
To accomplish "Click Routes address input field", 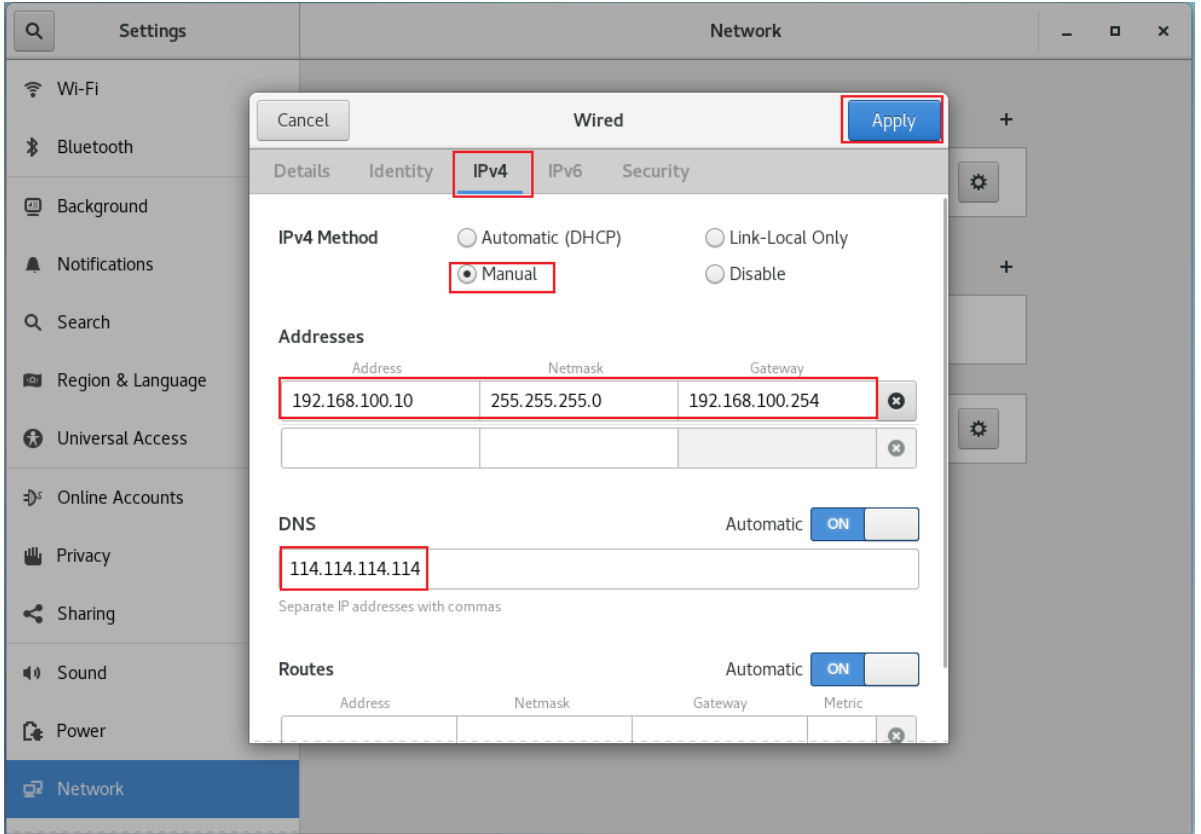I will tap(369, 730).
